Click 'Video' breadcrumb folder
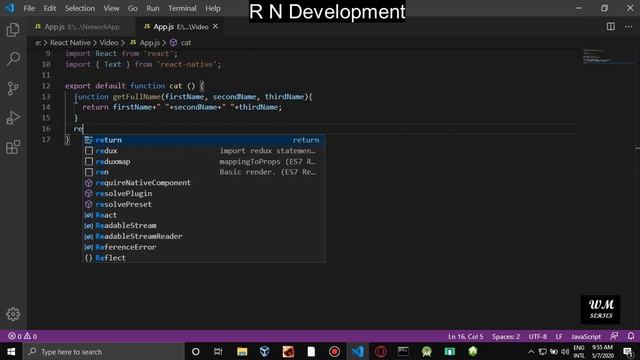Viewport: 640px width, 360px height. [x=109, y=42]
